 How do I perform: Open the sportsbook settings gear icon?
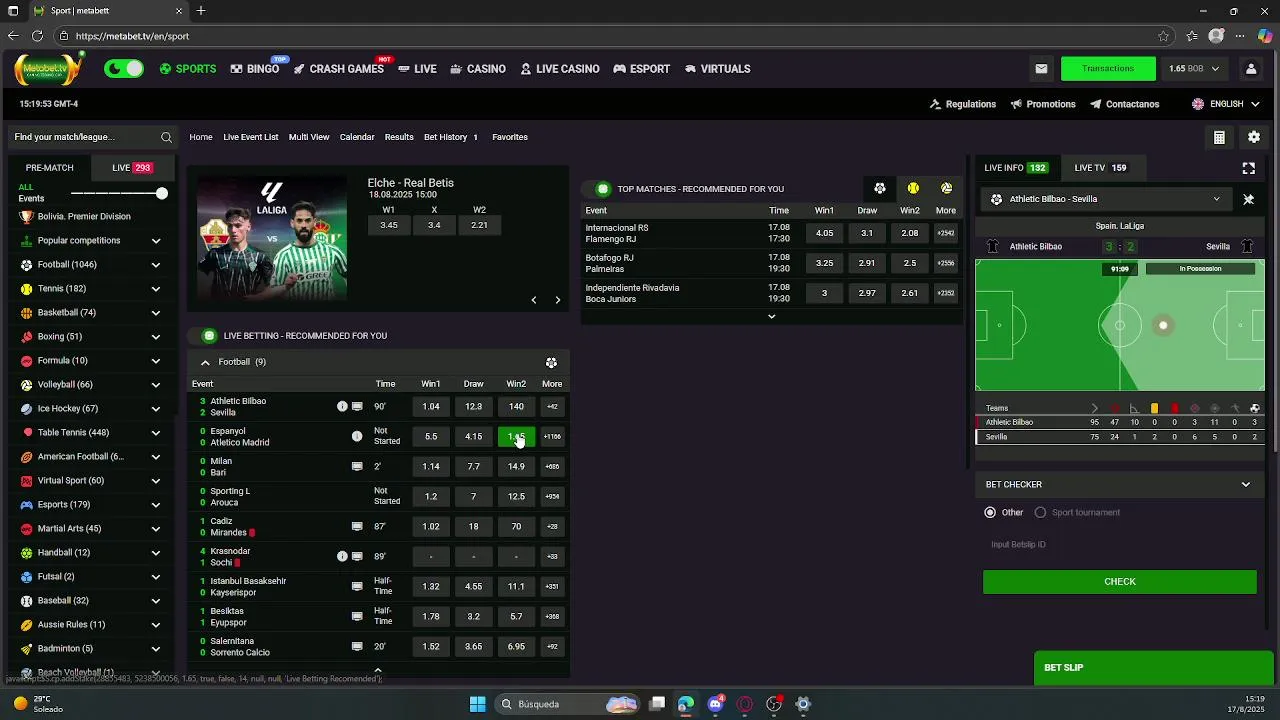1254,138
